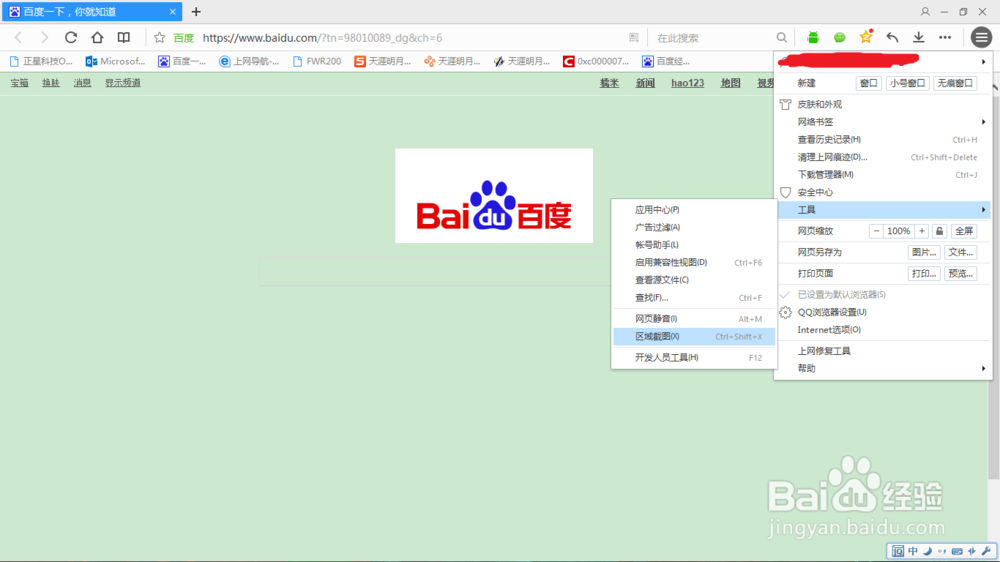Close the hamburger main menu button
This screenshot has height=562, width=1000.
tap(982, 38)
